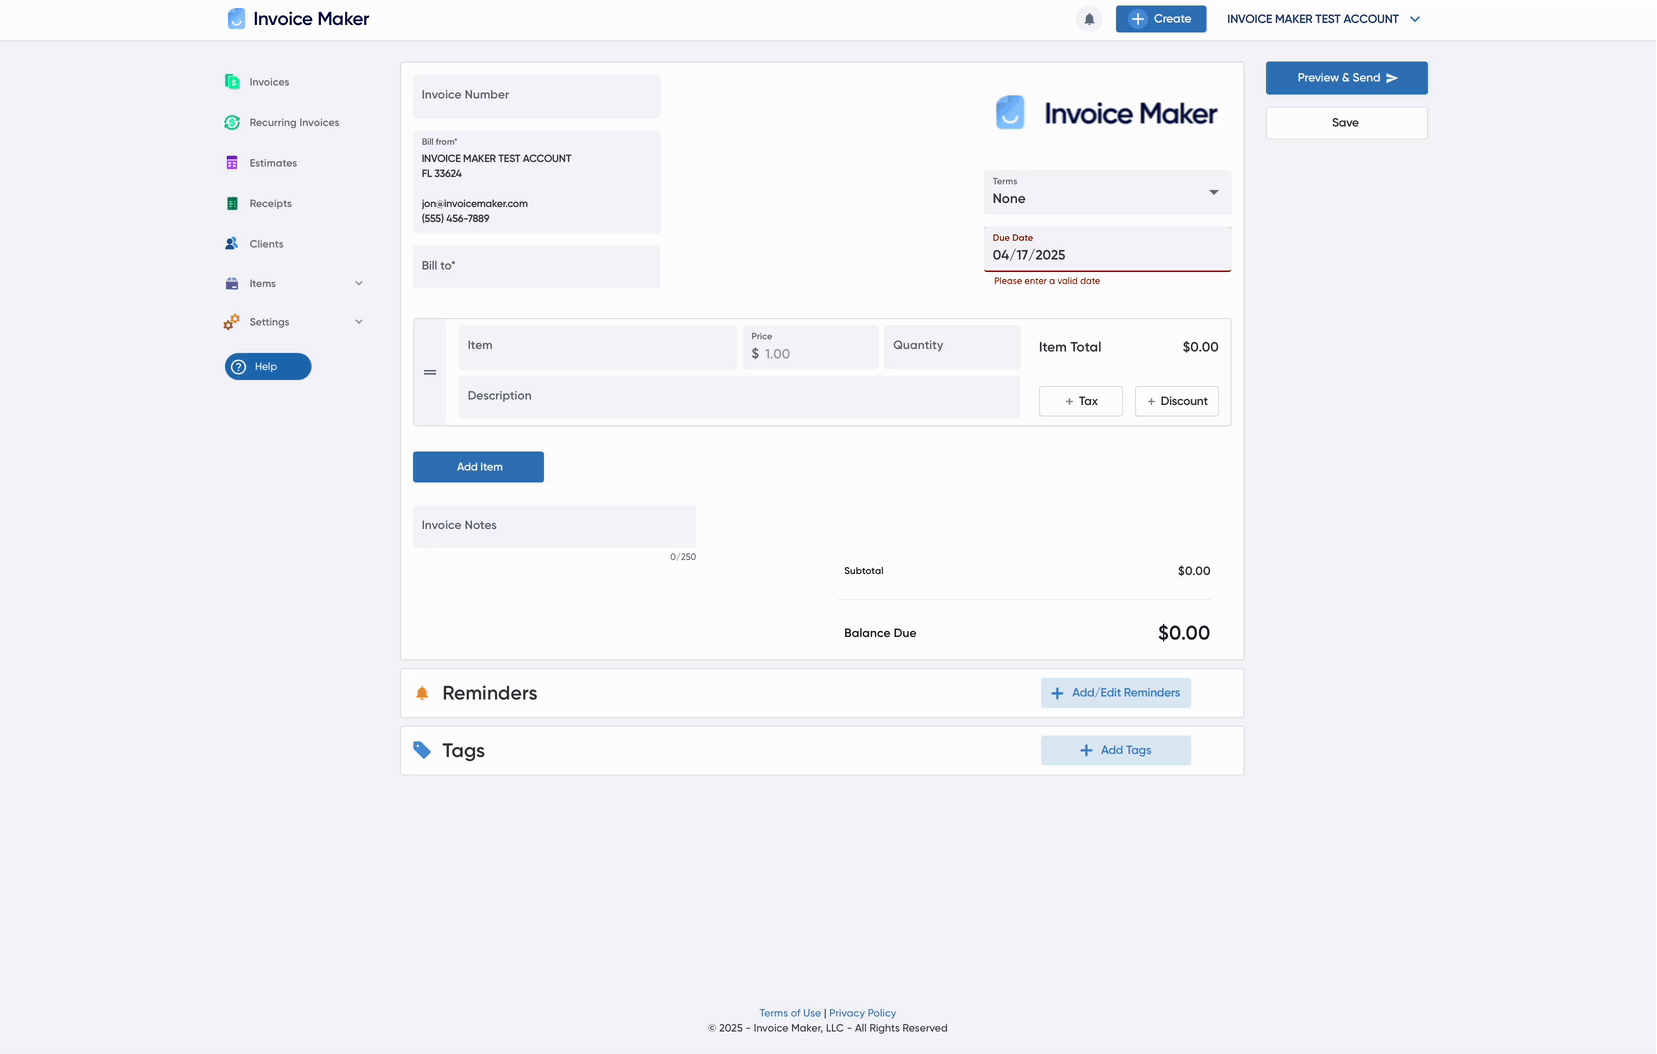Click the INVOICE MAKER TEST ACCOUNT name in header
The image size is (1657, 1054).
(x=1313, y=19)
